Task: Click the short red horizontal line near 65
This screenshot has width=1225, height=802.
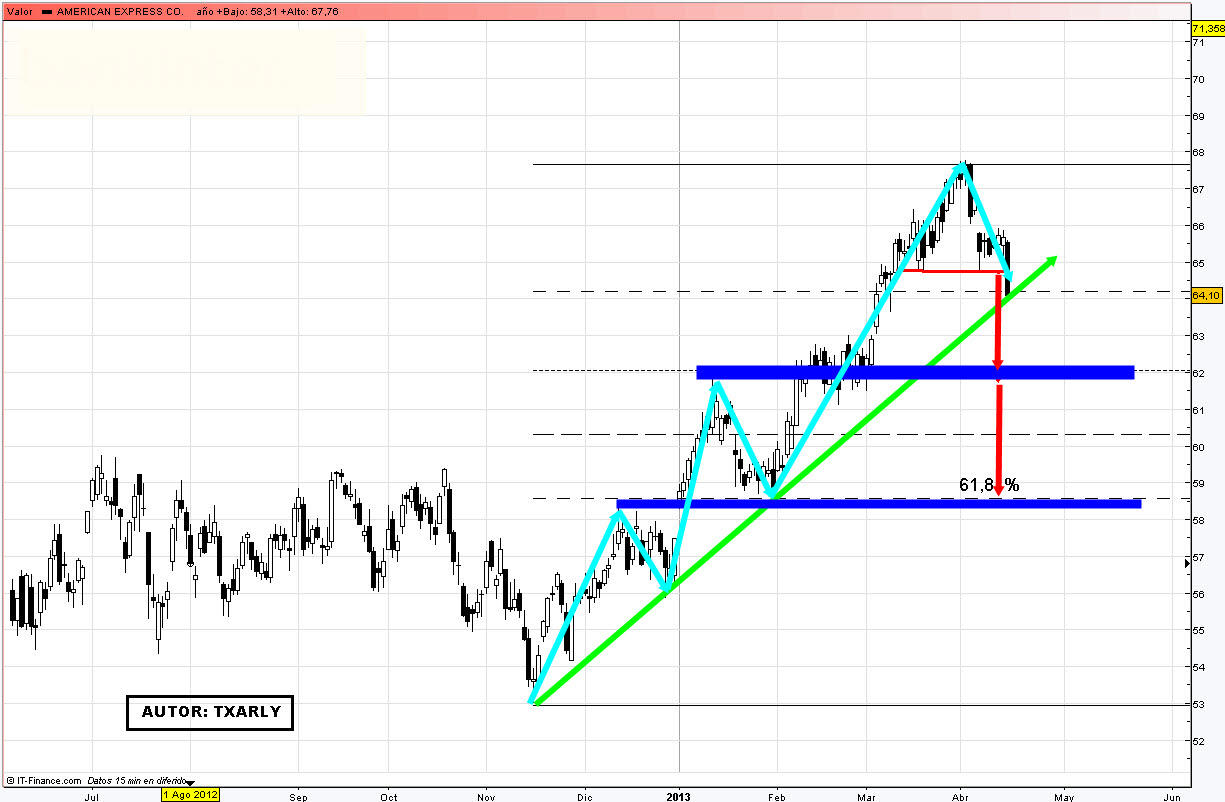Action: pos(960,271)
